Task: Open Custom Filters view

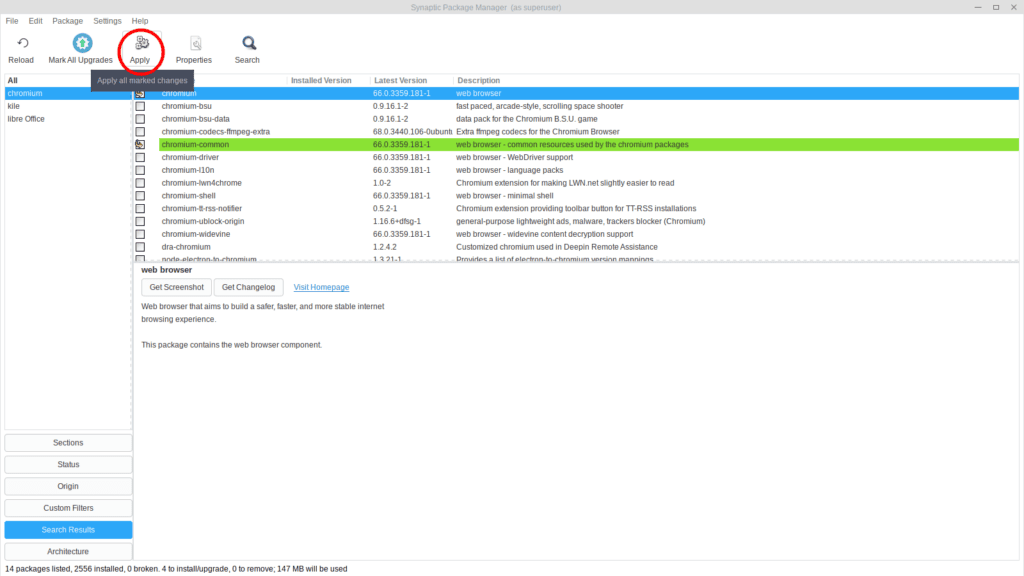Action: 68,508
